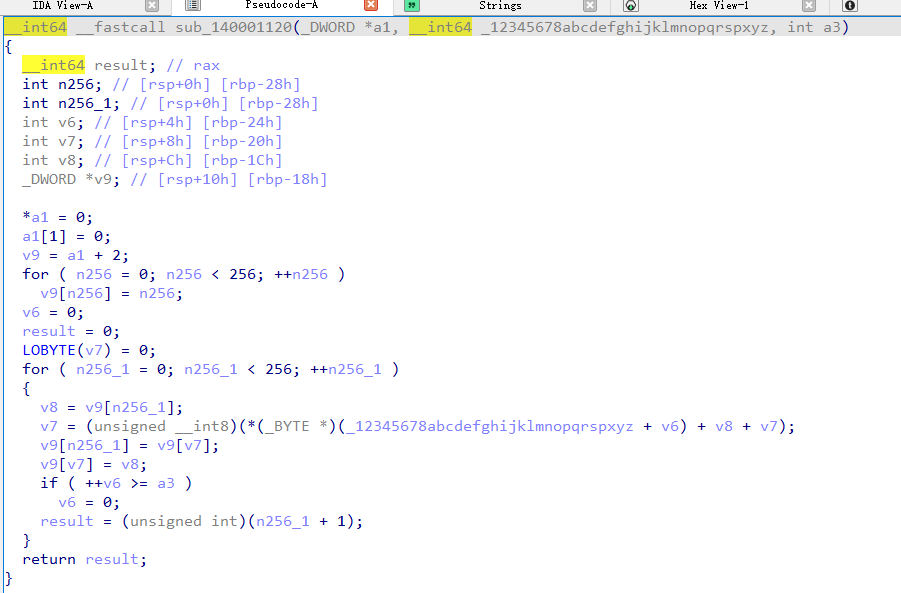Click the highlighted __int64 result declaration type

[x=53, y=65]
